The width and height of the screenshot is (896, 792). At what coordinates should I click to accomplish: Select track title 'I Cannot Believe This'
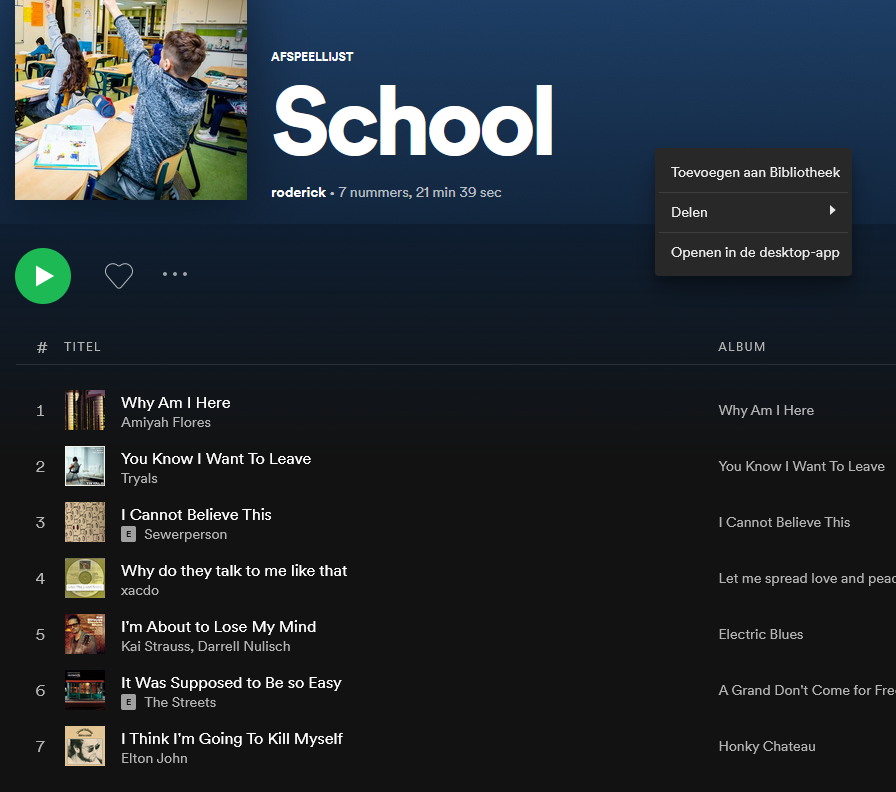[196, 515]
